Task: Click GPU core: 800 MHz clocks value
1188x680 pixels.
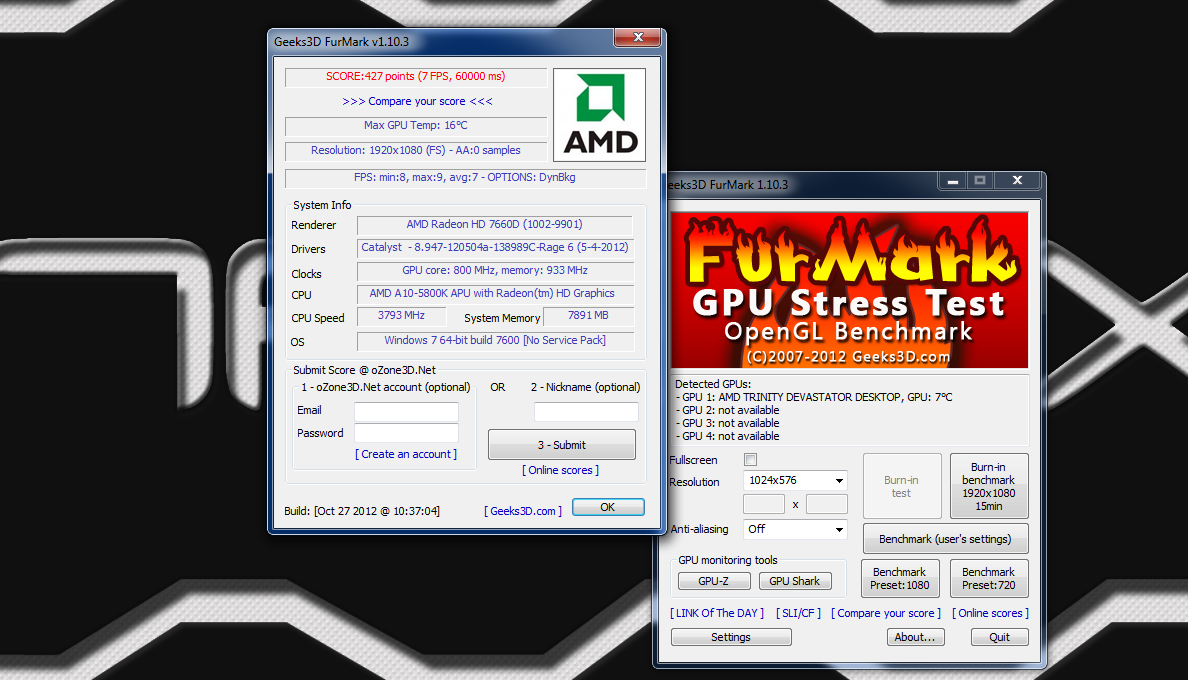Action: tap(495, 270)
